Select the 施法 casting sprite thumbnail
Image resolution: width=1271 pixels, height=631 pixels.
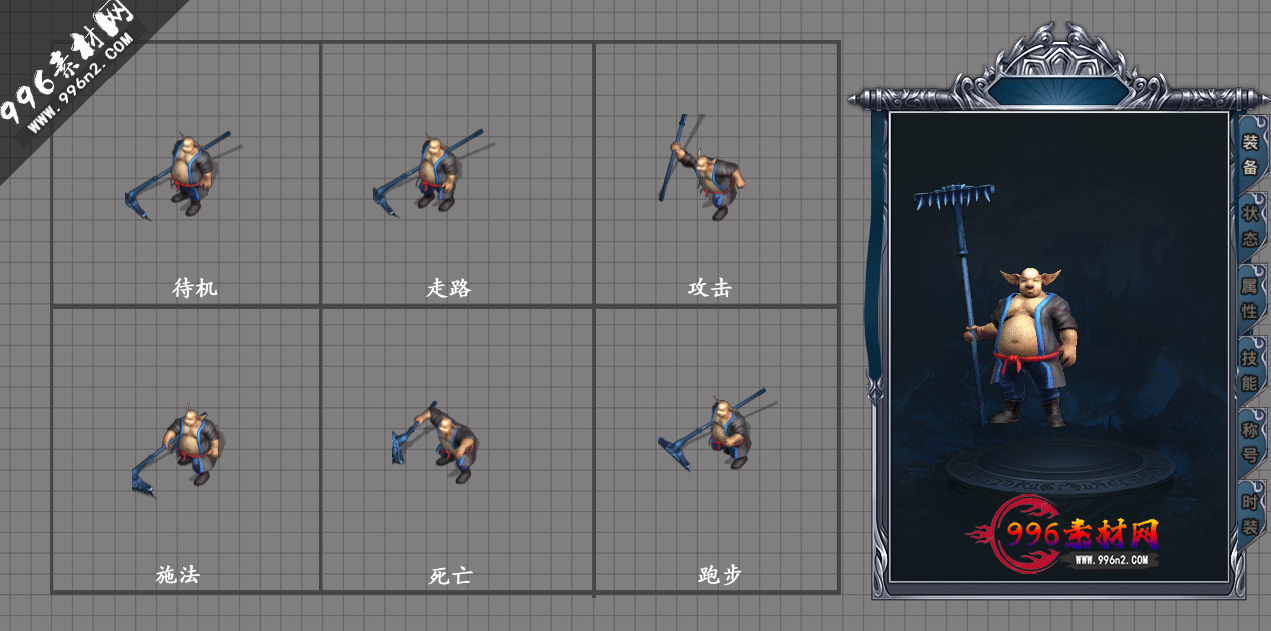(x=179, y=449)
